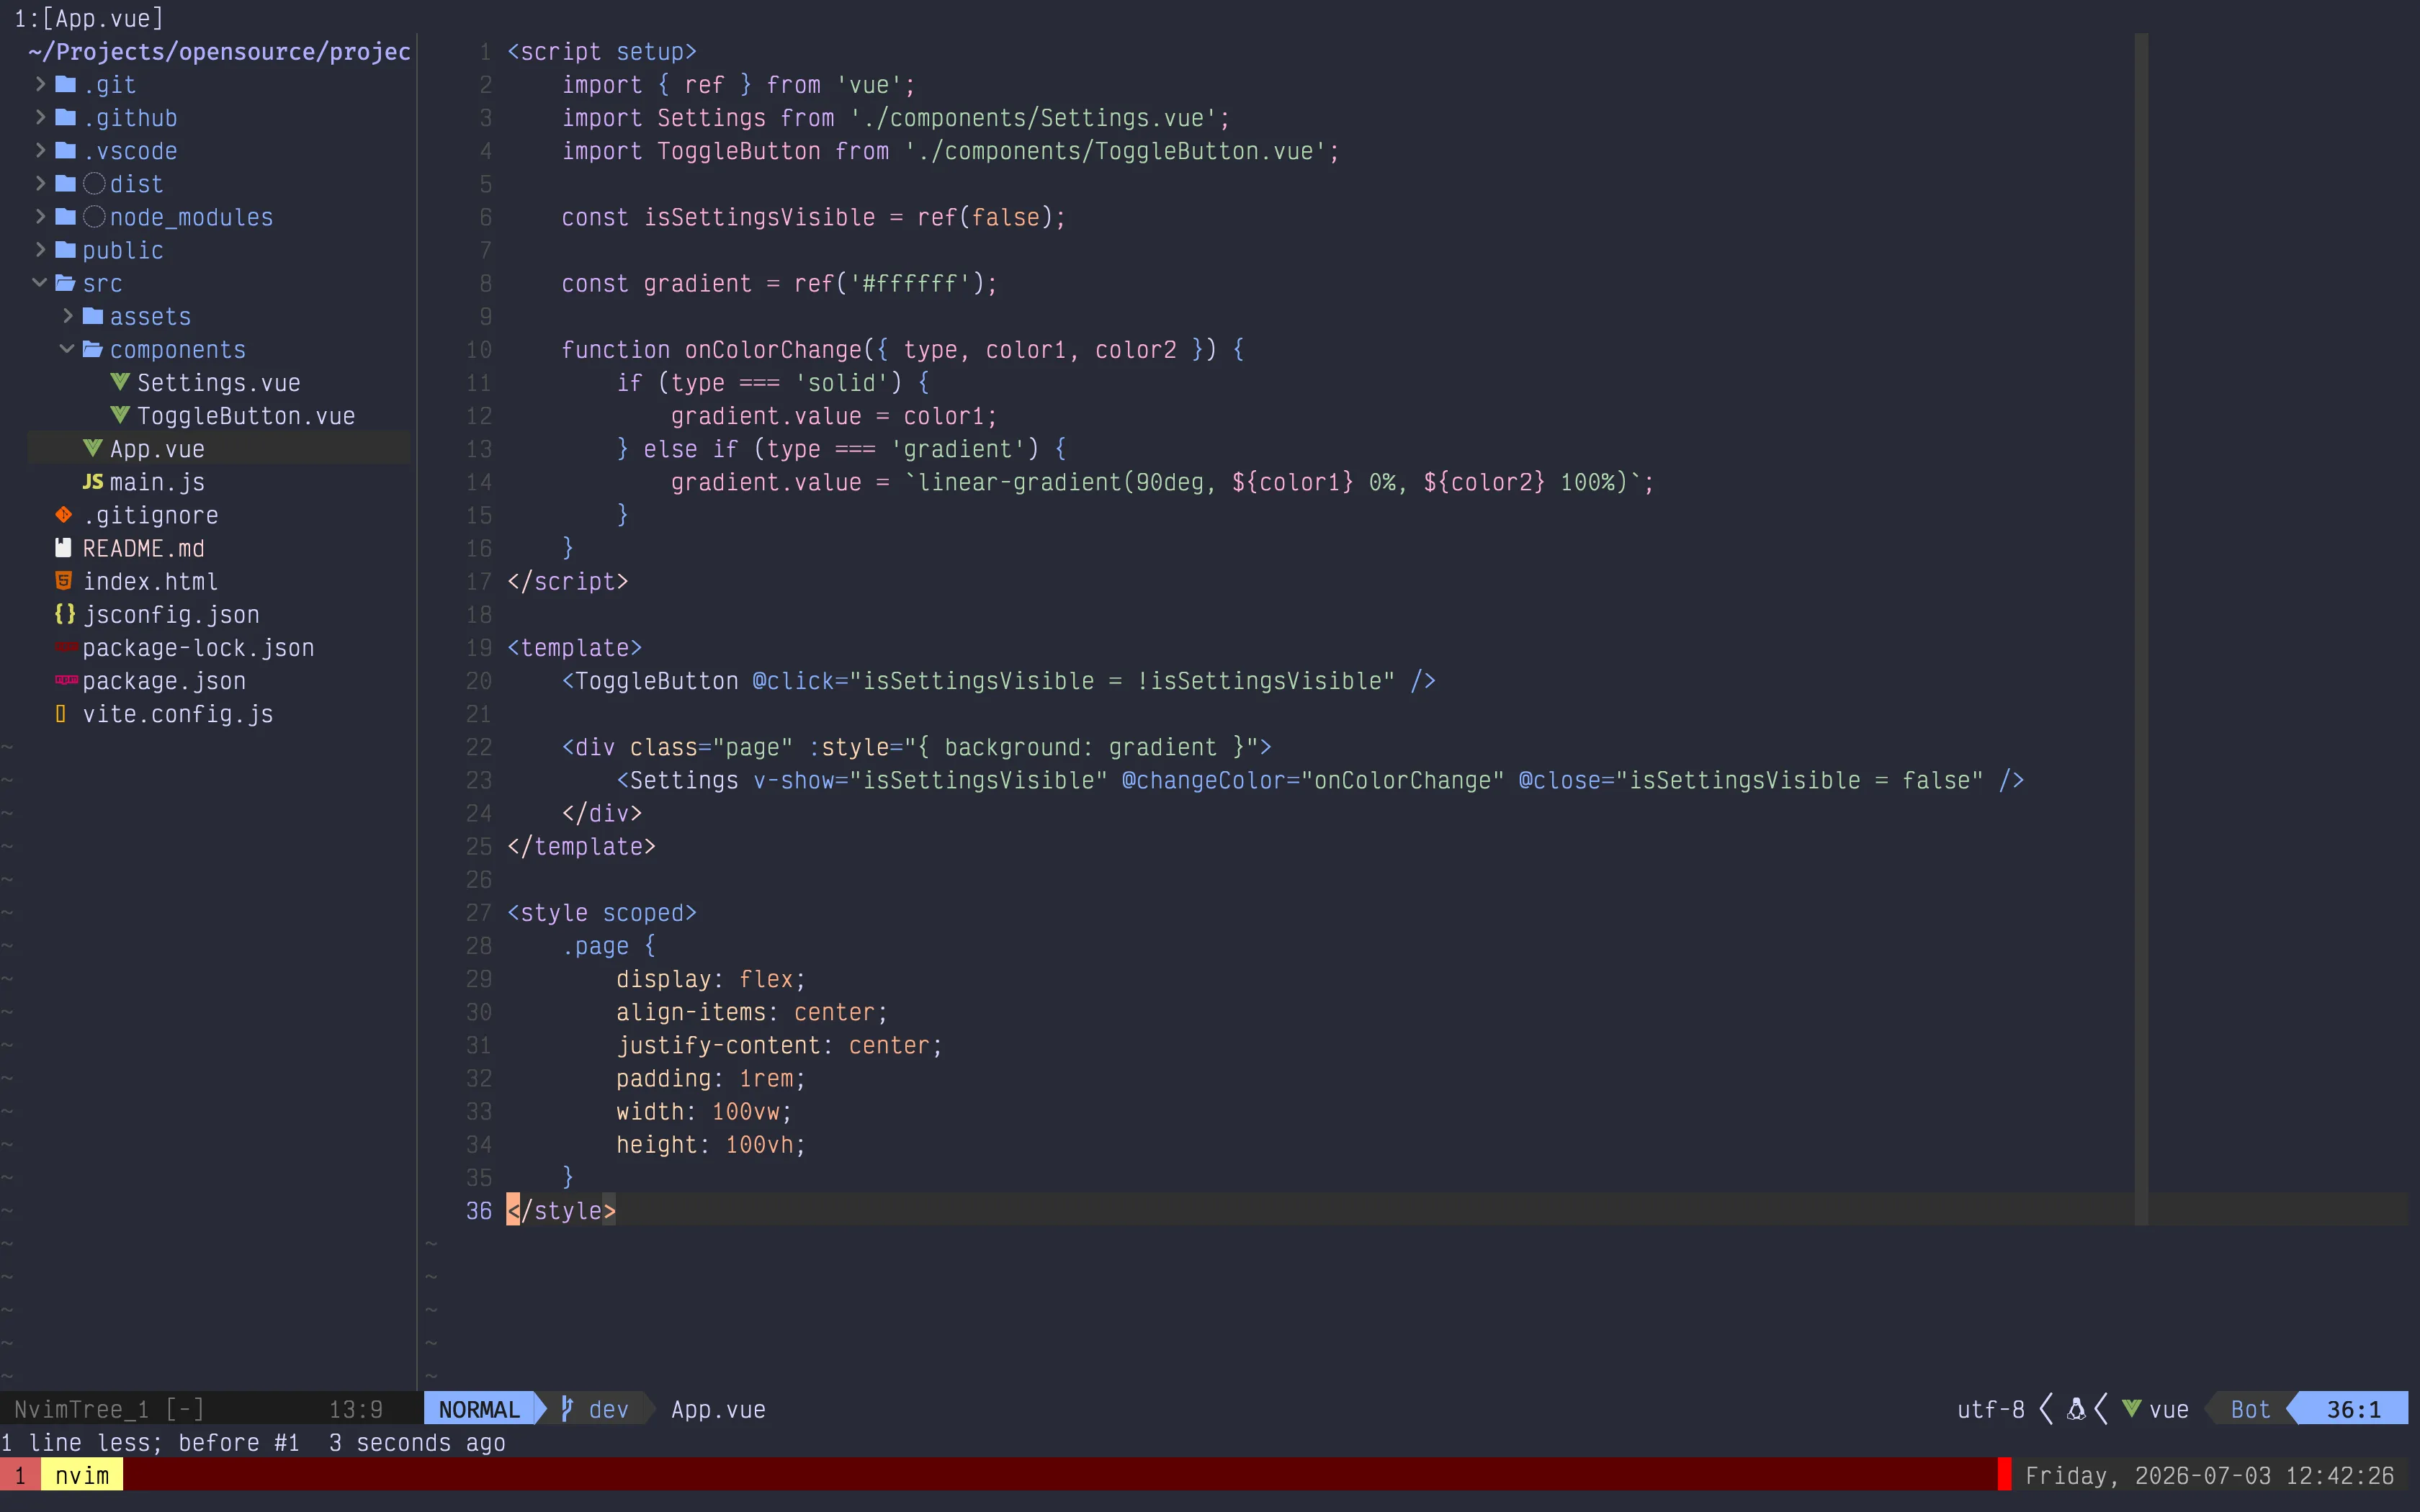Click the .github folder icon
2420x1512 pixels.
coord(66,117)
